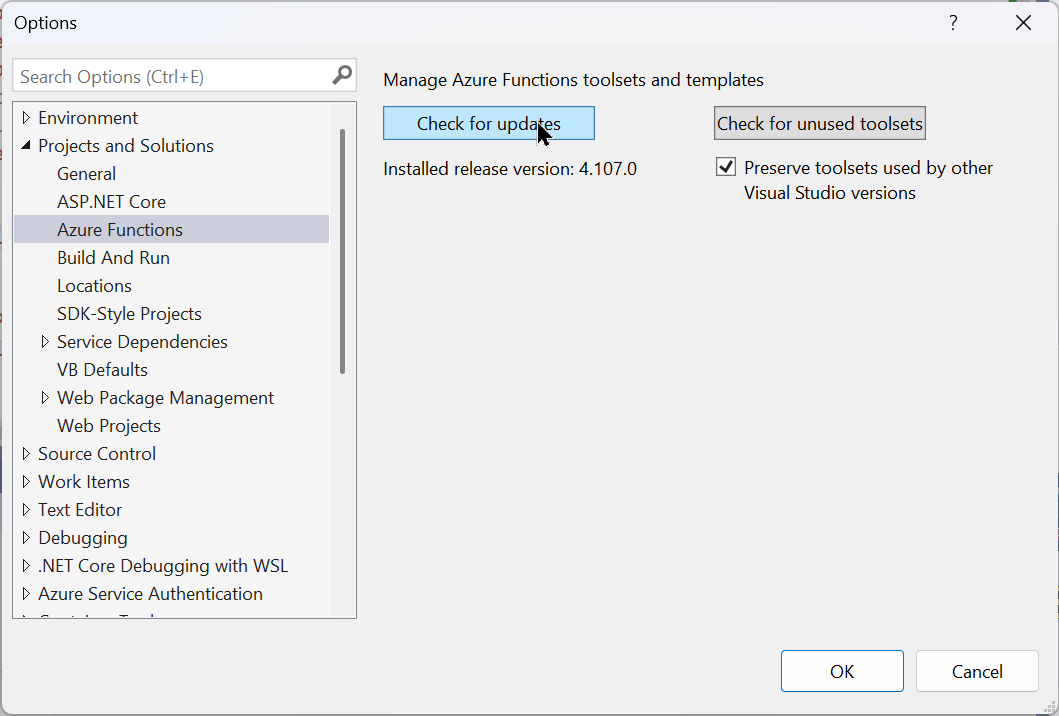
Task: Open the help question mark button
Action: coord(953,23)
